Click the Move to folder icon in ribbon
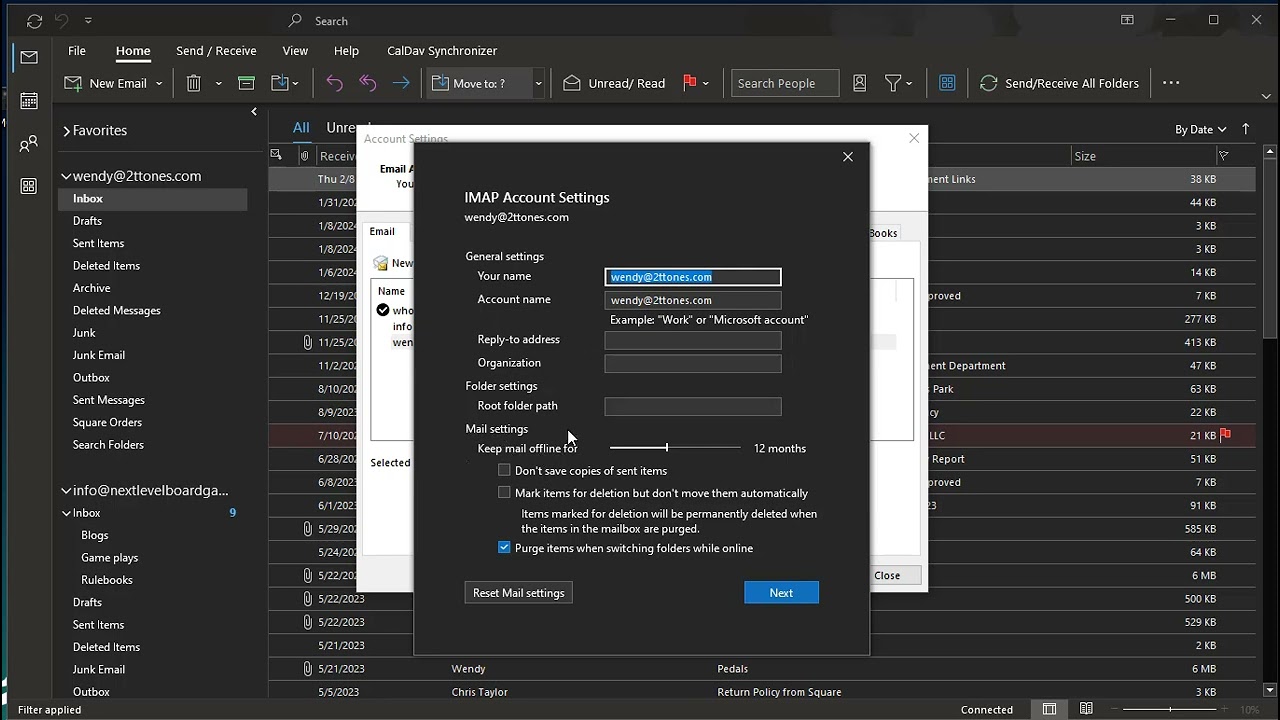Viewport: 1280px width, 720px height. pos(279,83)
